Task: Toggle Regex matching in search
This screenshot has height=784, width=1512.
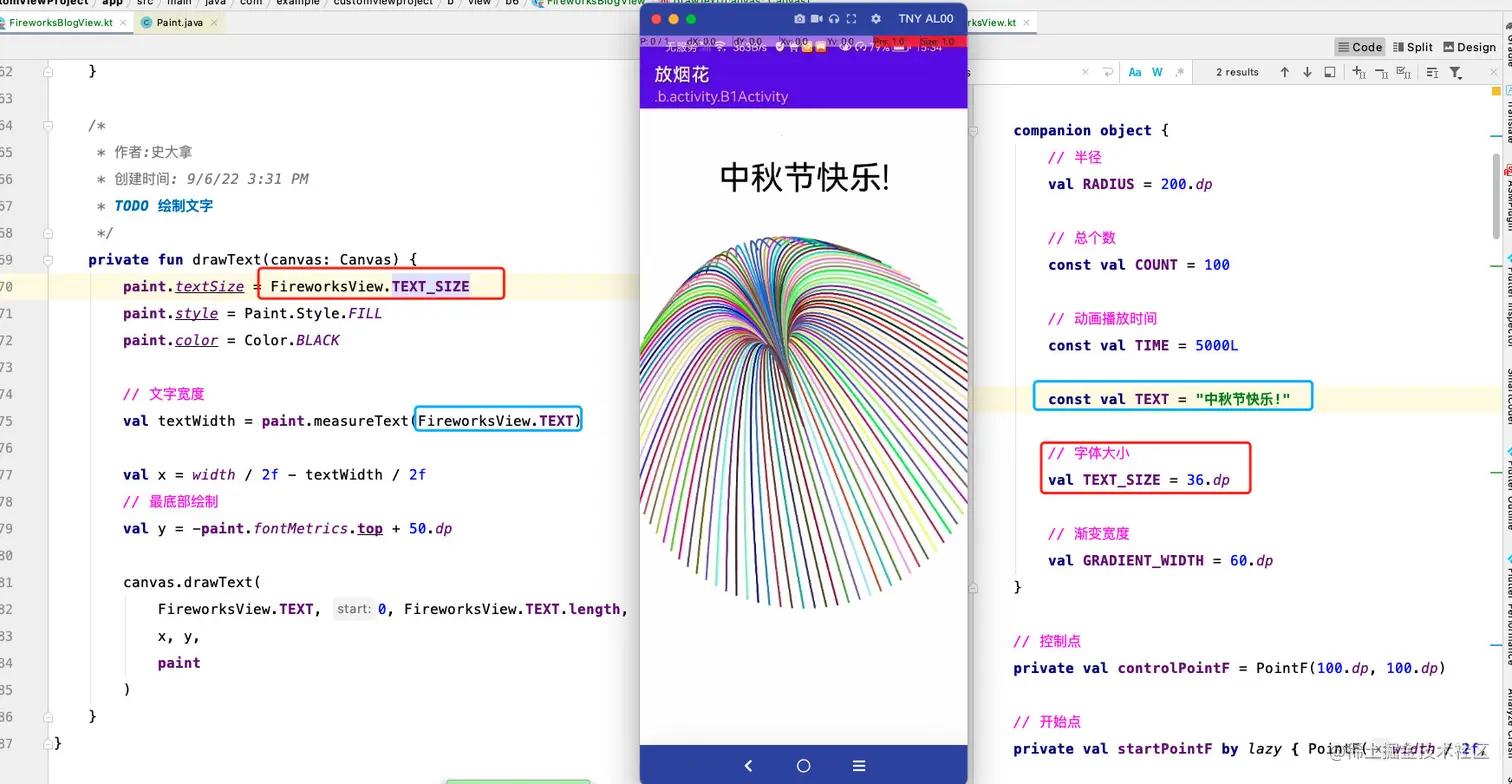Action: point(1180,72)
